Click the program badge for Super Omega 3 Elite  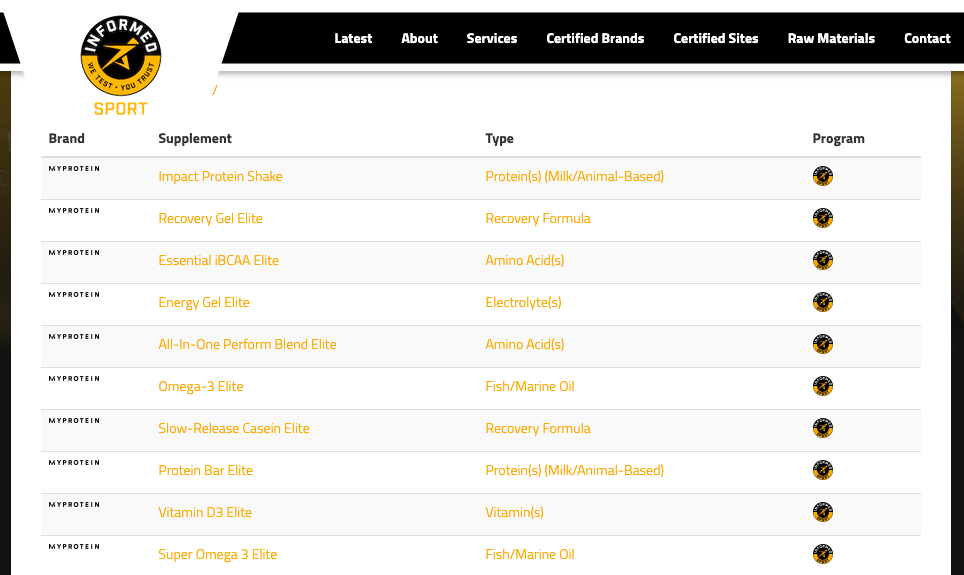823,554
